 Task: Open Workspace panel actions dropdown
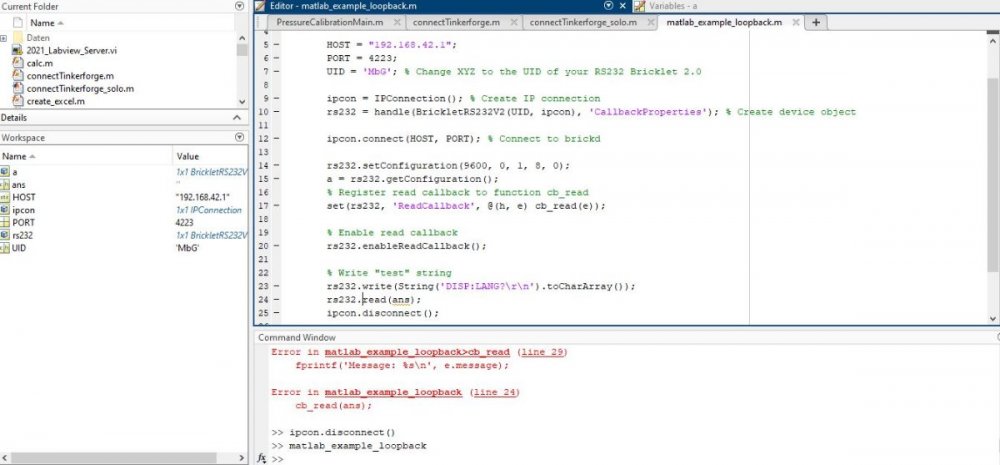click(x=238, y=138)
